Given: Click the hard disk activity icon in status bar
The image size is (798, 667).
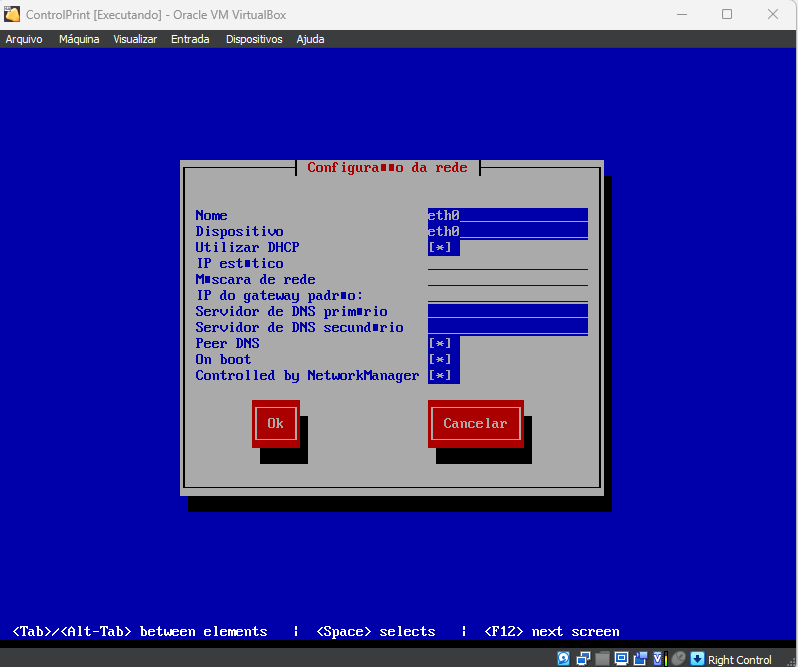Looking at the screenshot, I should tap(563, 659).
